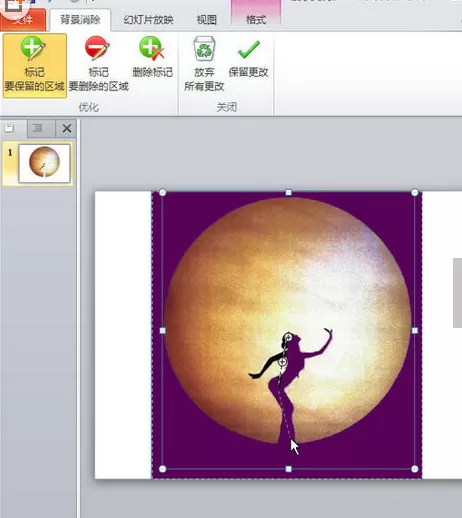The image size is (462, 518).
Task: Close the slide thumbnail pane
Action: pyautogui.click(x=67, y=128)
